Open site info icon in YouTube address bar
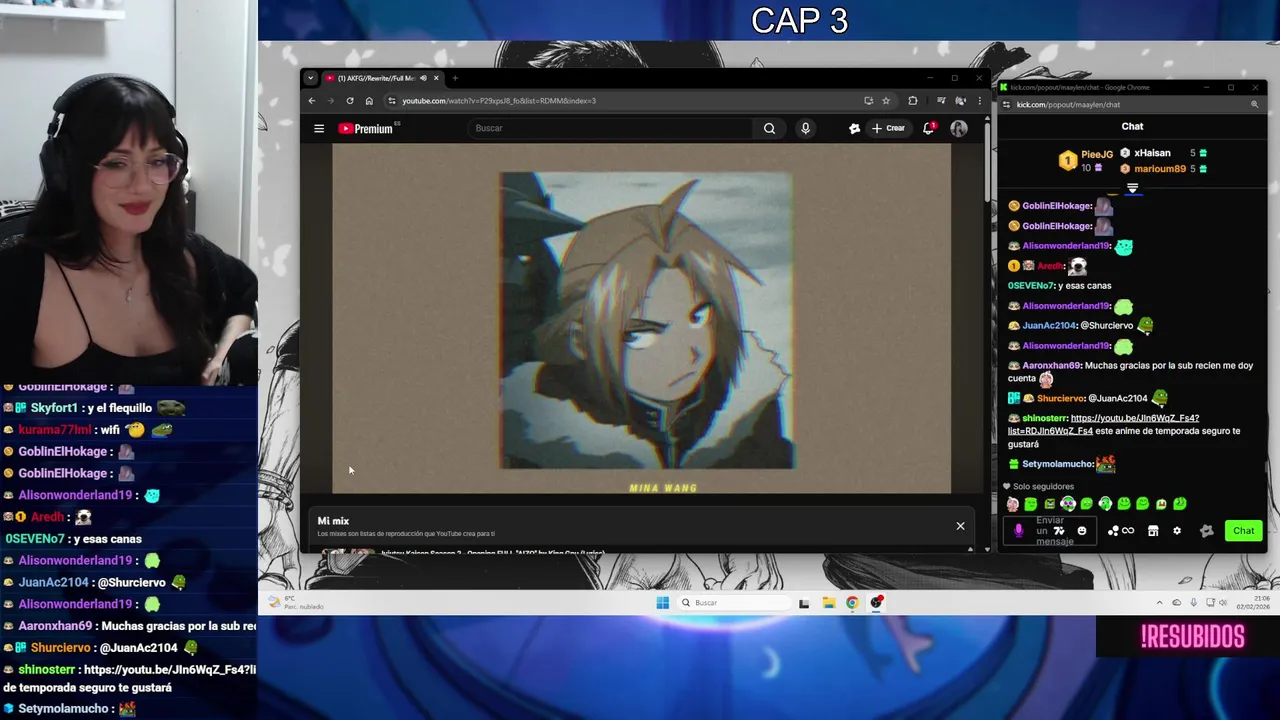Viewport: 1280px width, 720px height. tap(392, 100)
